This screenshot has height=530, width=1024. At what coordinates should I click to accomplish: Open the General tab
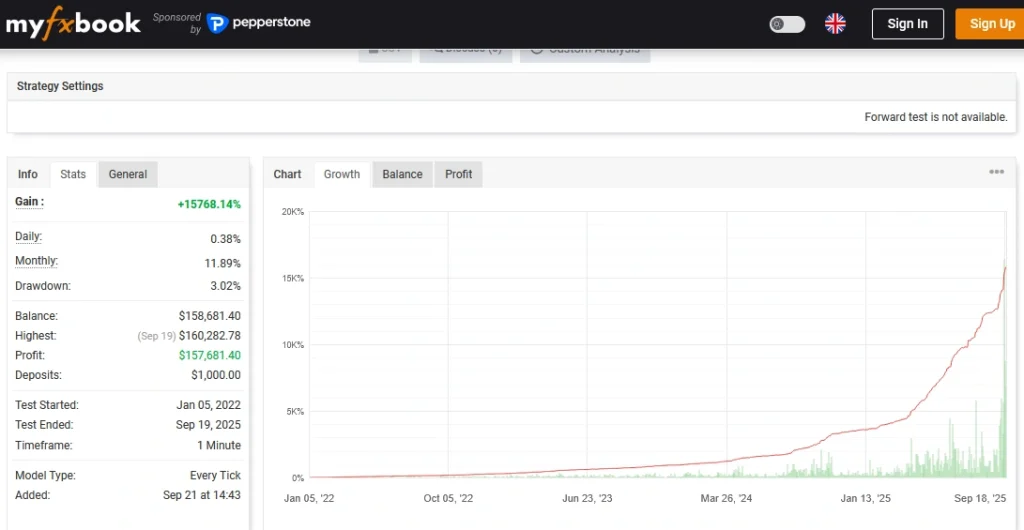coord(128,174)
